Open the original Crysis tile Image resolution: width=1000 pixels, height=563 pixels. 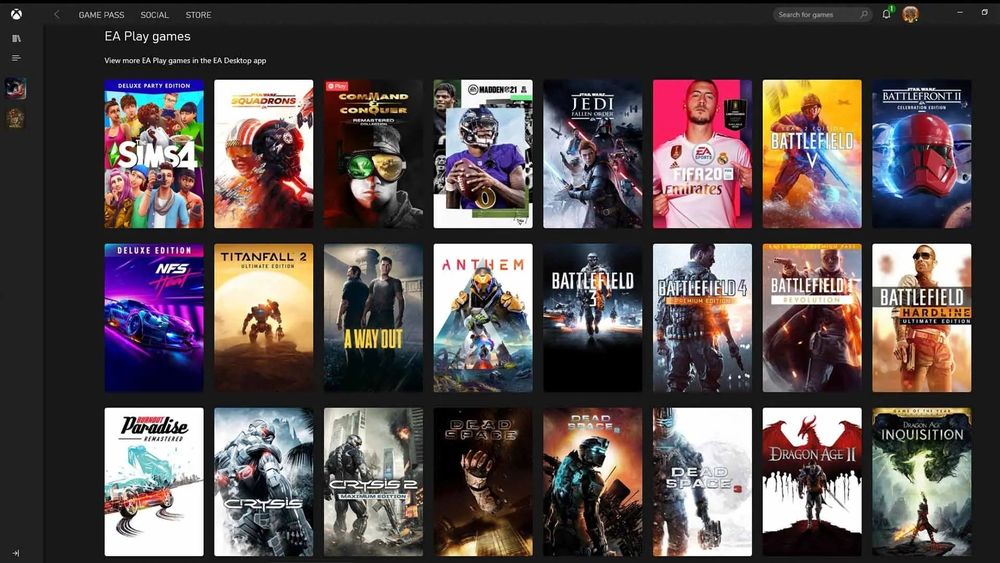[x=264, y=482]
